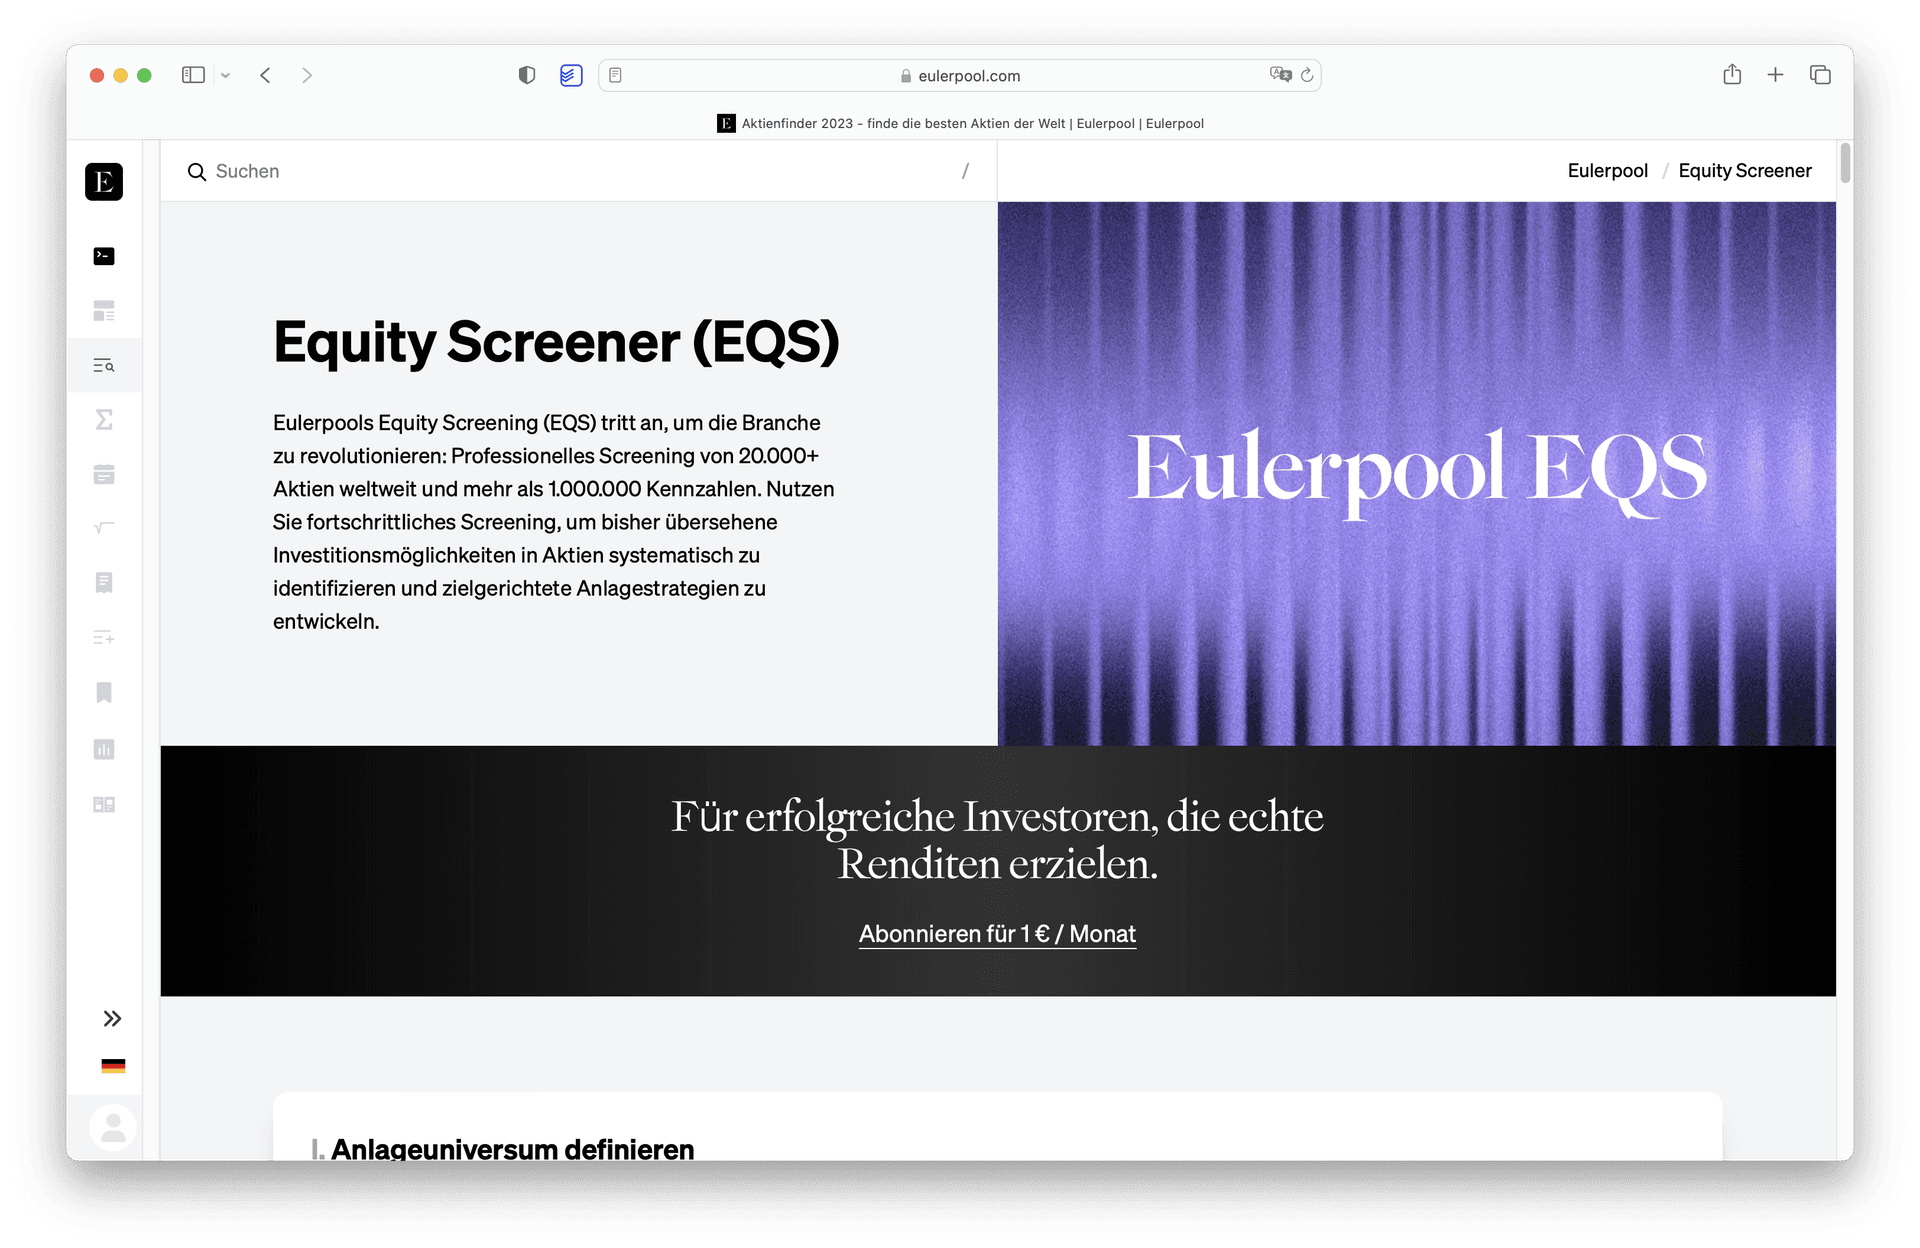The image size is (1920, 1248).
Task: Click Abonnieren für 1 € / Monat link
Action: [x=997, y=934]
